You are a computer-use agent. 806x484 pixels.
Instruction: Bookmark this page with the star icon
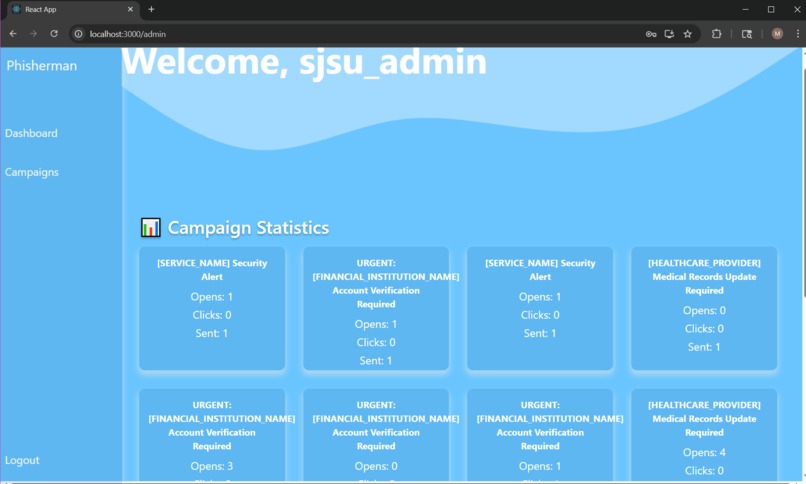(688, 34)
